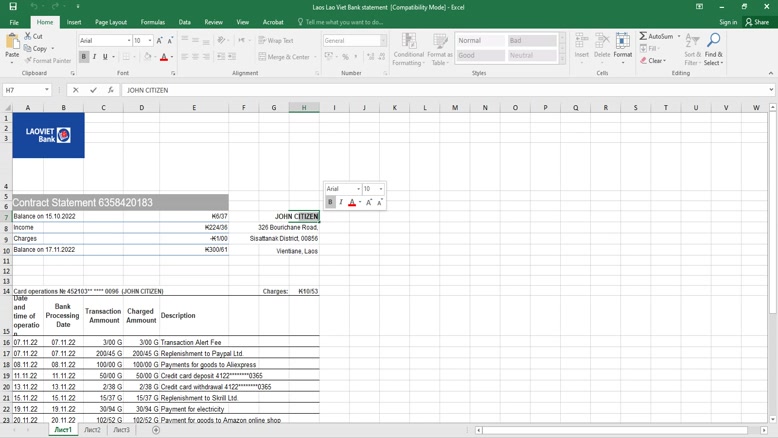Click the Insert Function fx icon

pyautogui.click(x=111, y=90)
